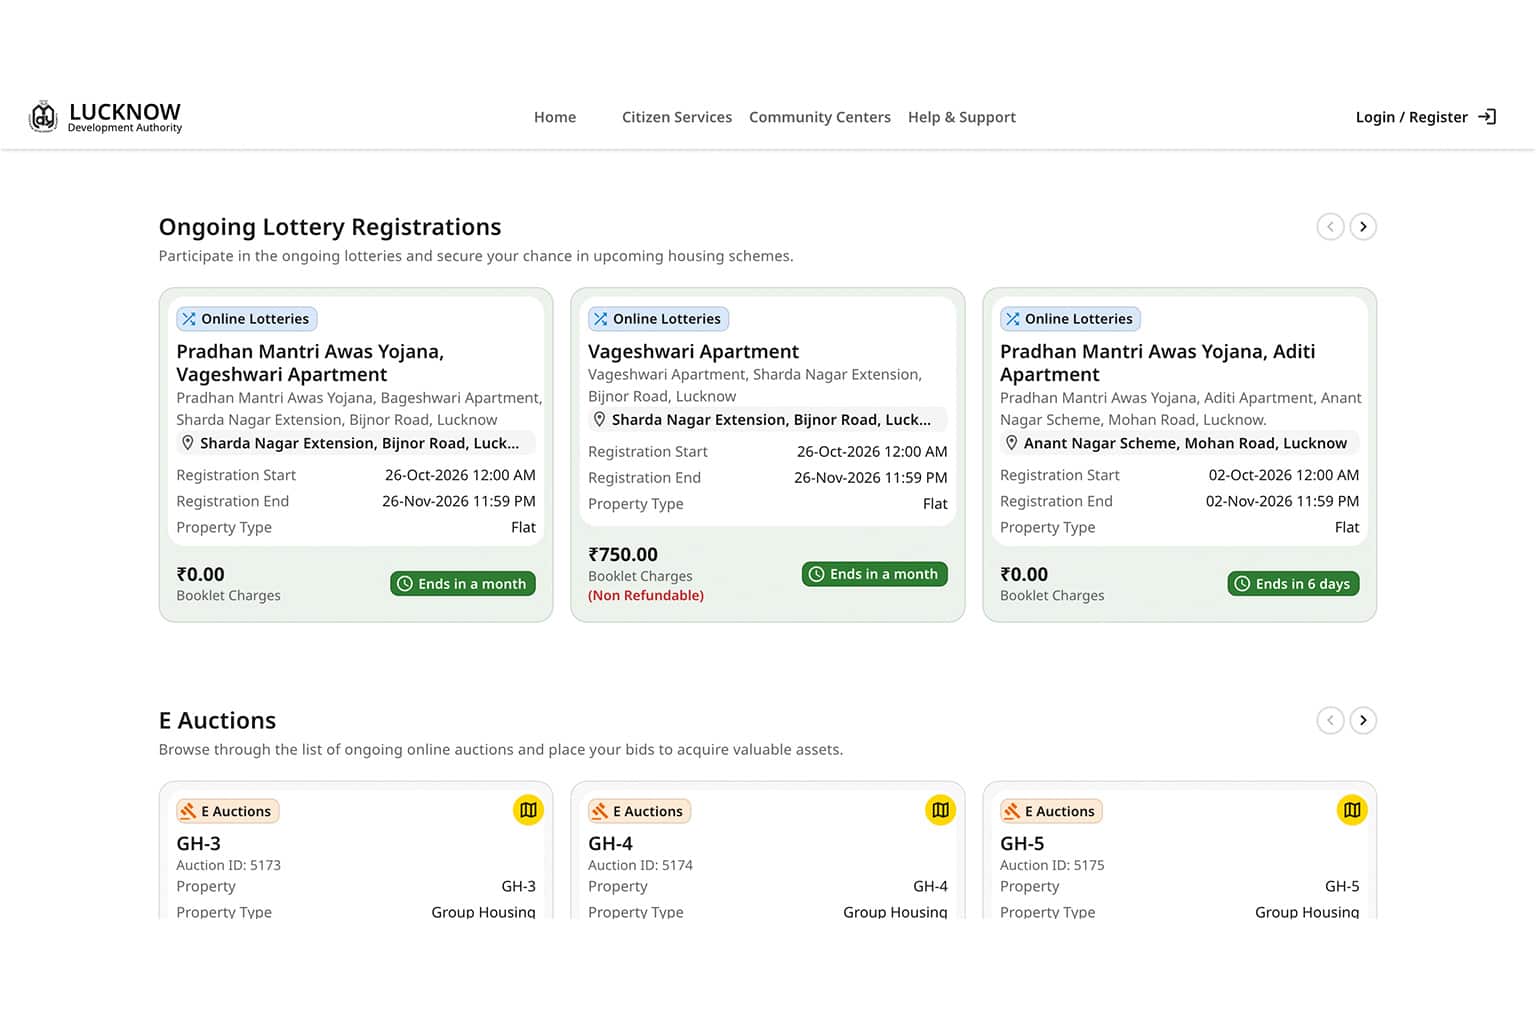Click the E Auctions section heading

pos(217,720)
